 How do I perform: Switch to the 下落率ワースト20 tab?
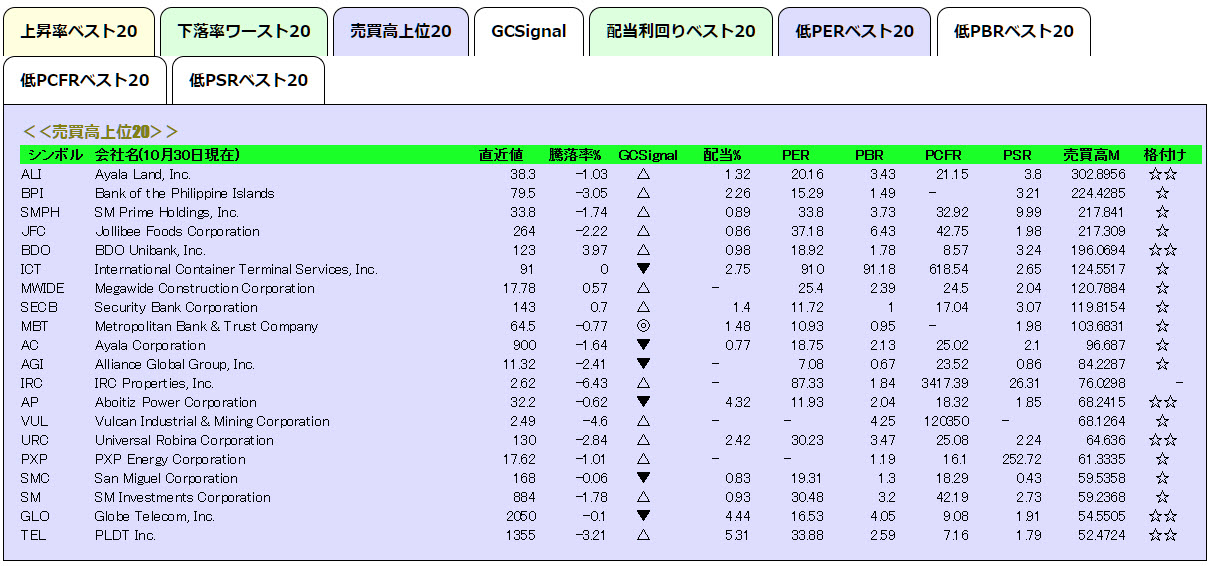244,31
